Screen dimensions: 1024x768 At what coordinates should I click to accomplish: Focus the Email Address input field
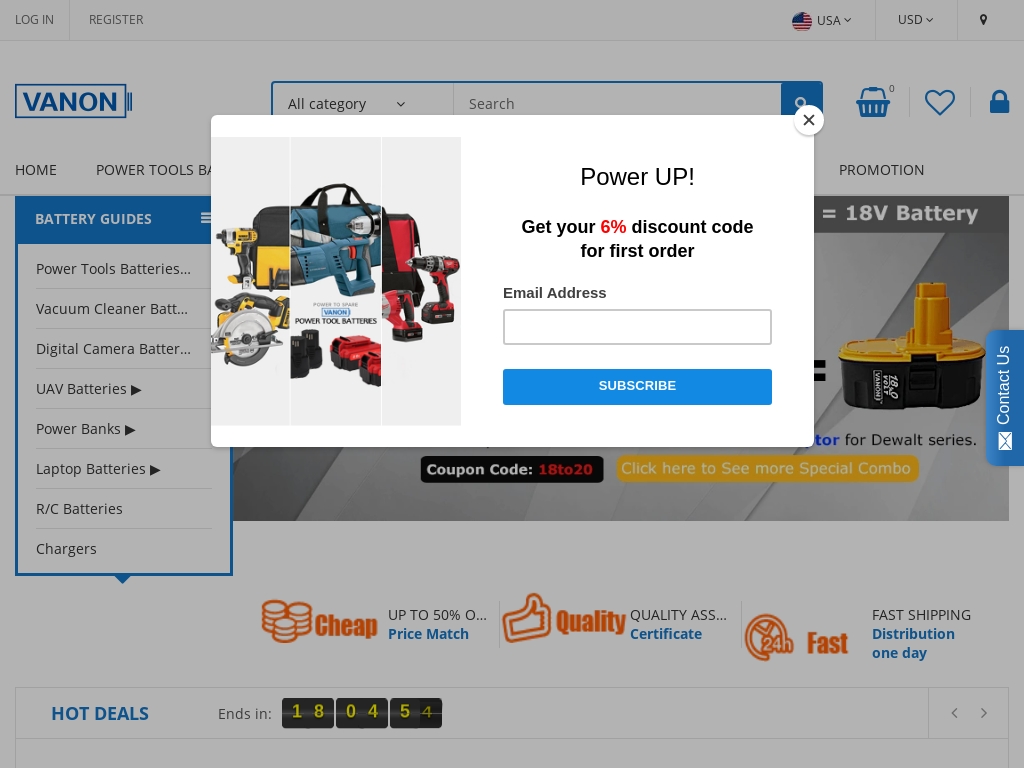click(x=637, y=327)
